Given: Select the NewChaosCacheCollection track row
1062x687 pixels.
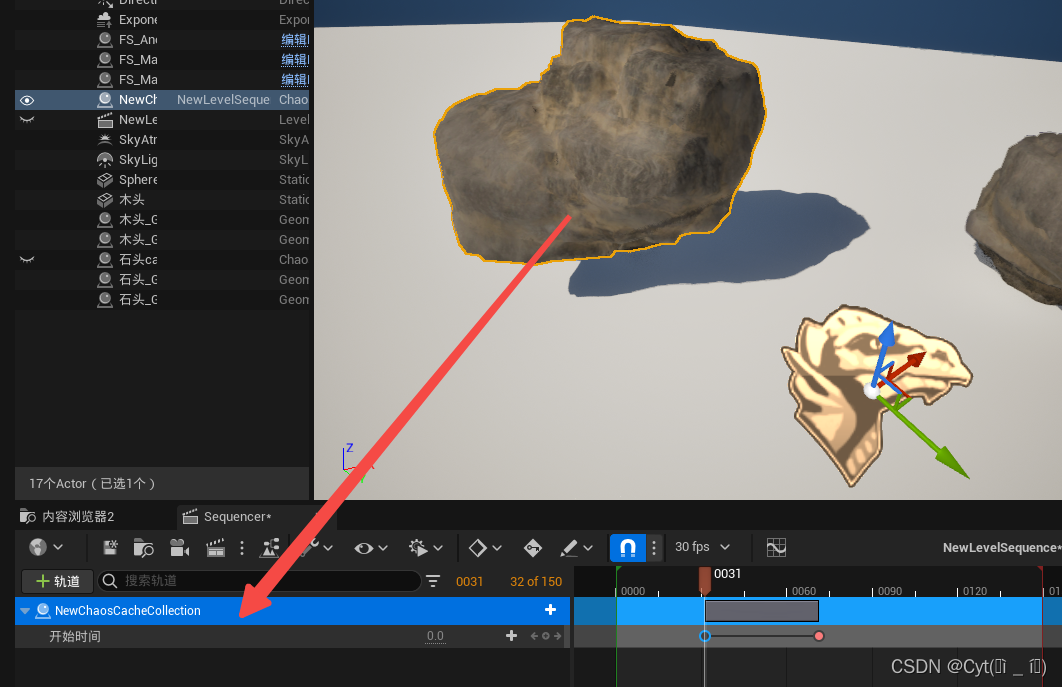Looking at the screenshot, I should pyautogui.click(x=292, y=610).
